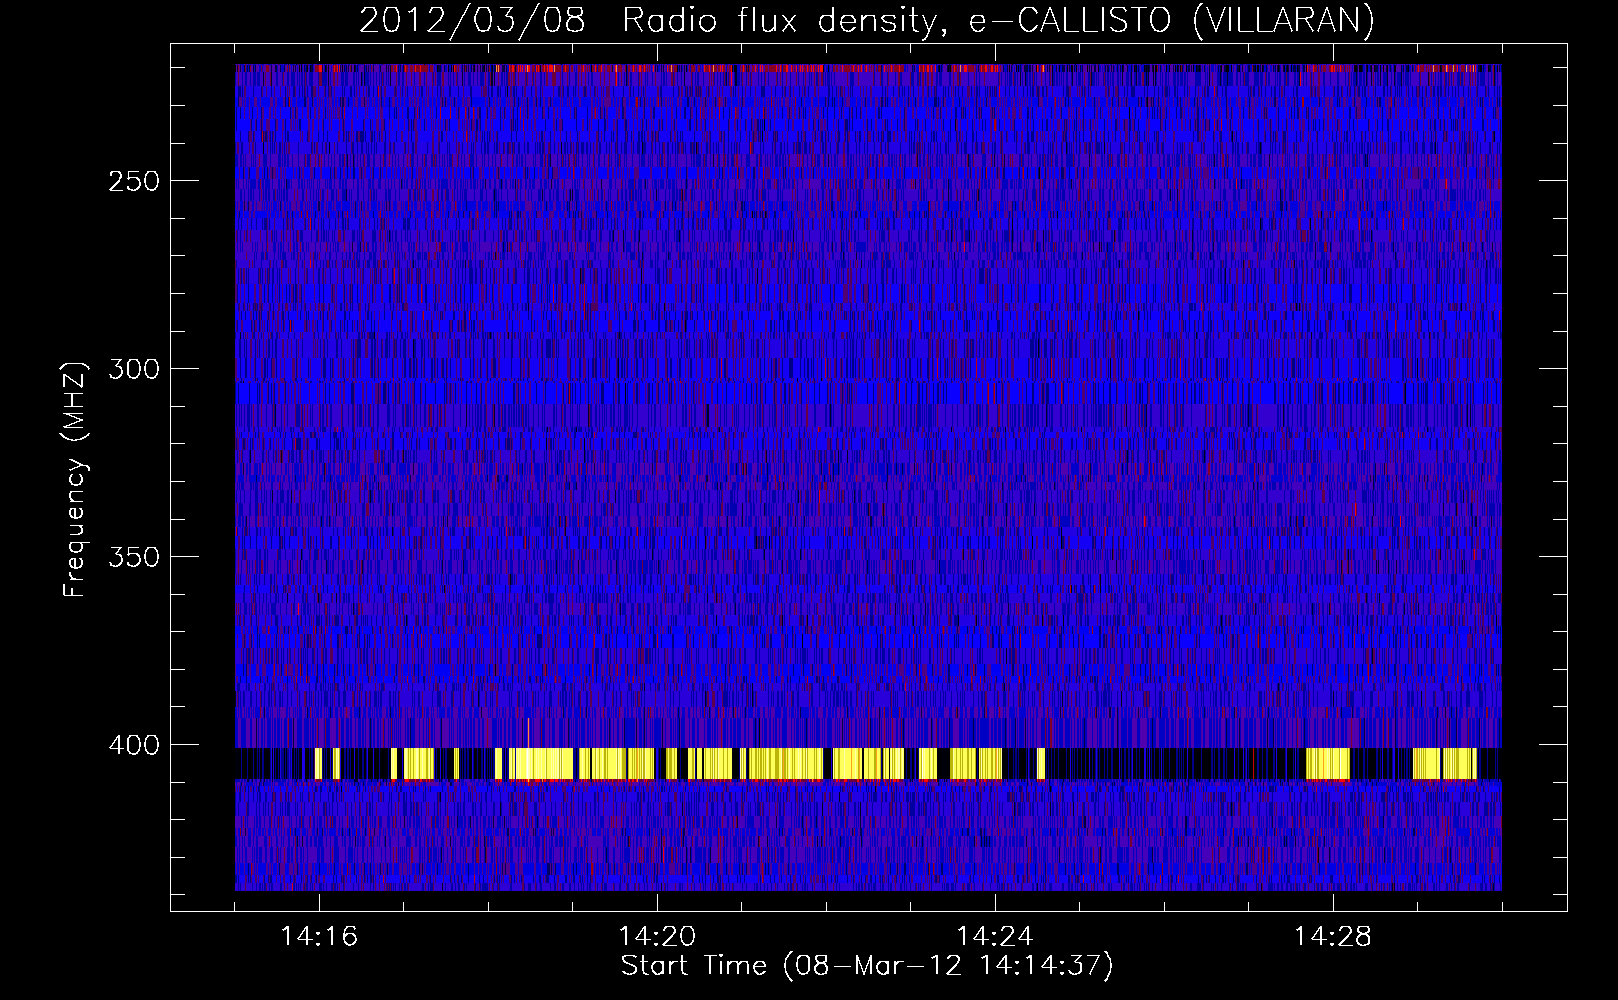Viewport: 1618px width, 1000px height.
Task: Click the '14:20' time tick label
Action: 657,936
